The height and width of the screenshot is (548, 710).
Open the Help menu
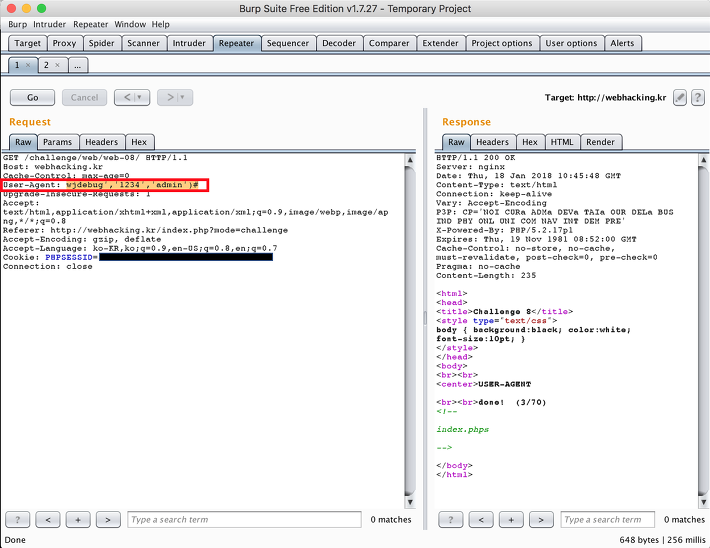coord(160,24)
